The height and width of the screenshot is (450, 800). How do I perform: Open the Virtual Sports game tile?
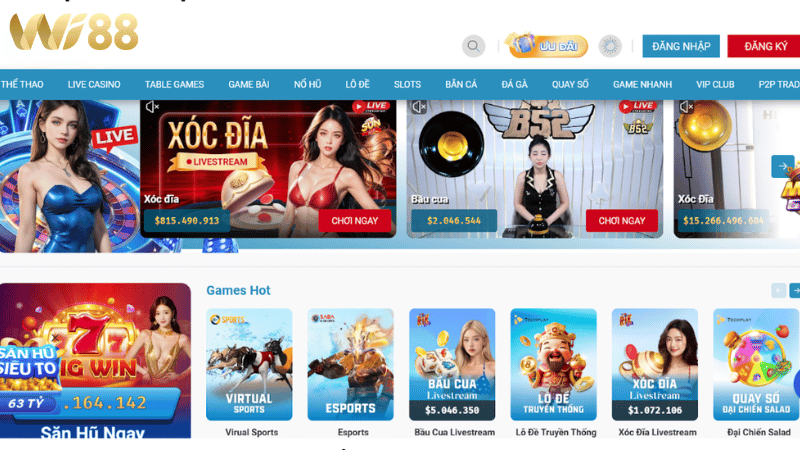[249, 364]
